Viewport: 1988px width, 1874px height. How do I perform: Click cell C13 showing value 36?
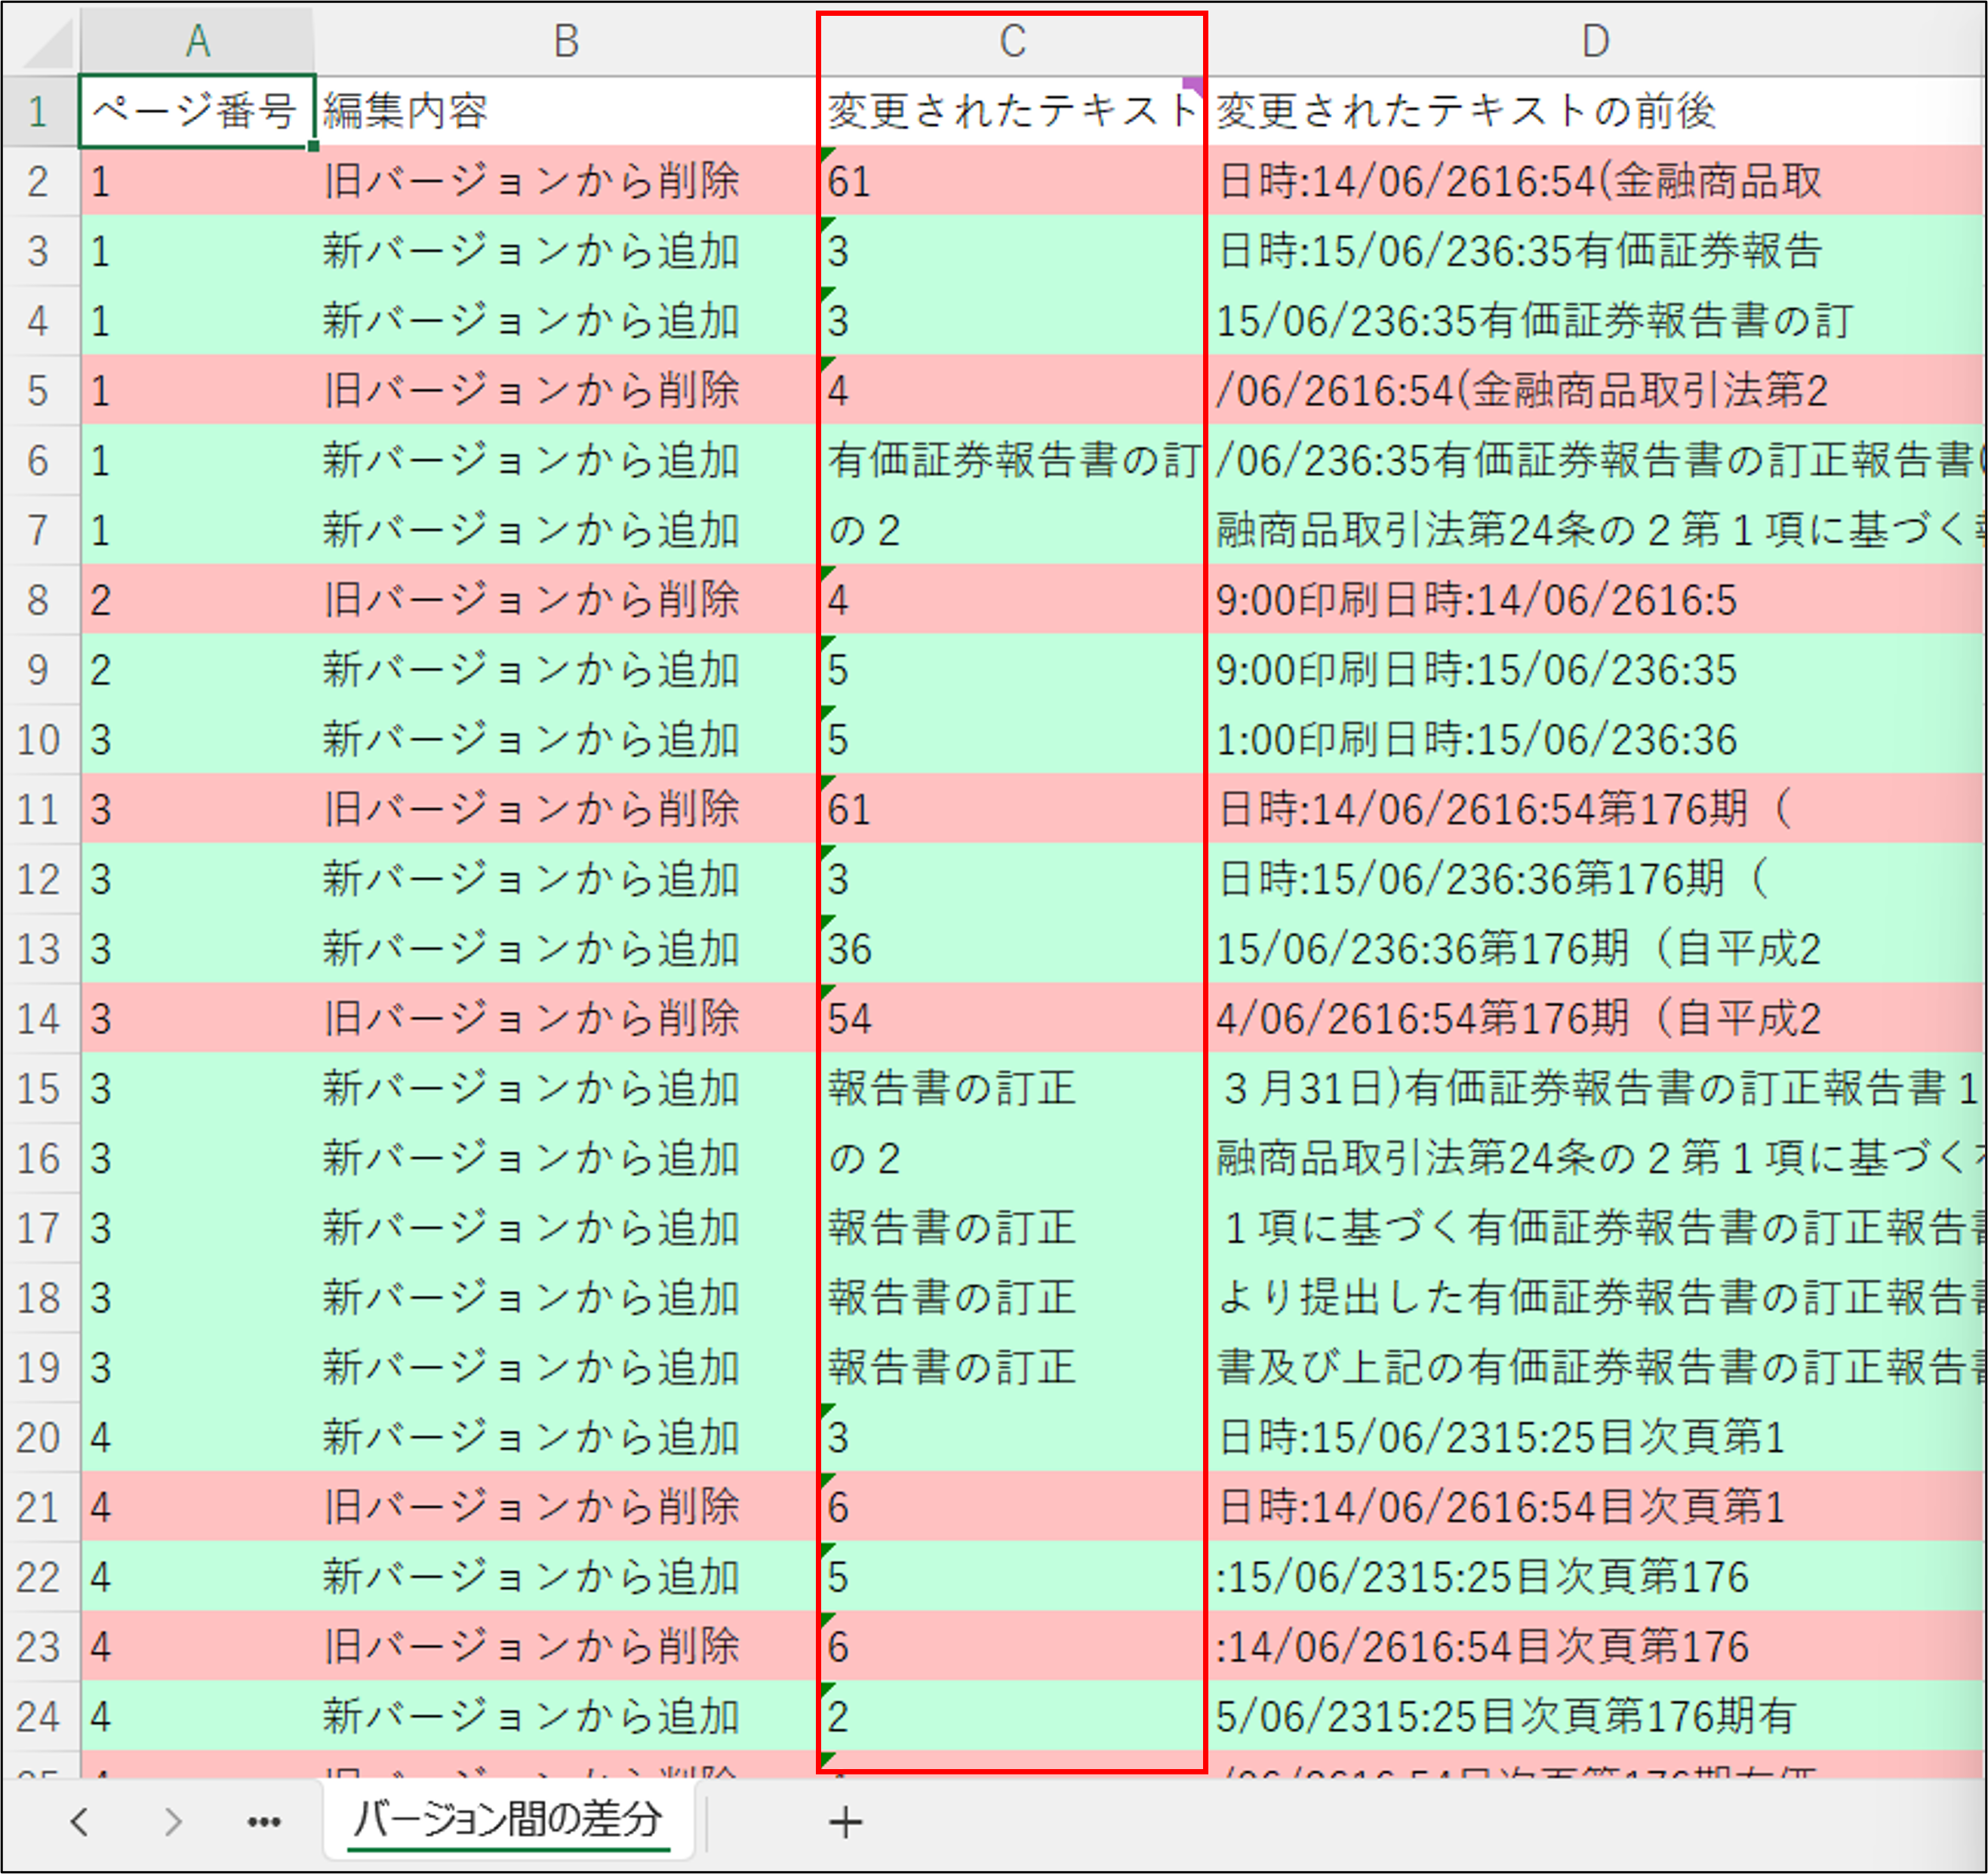click(x=1011, y=949)
